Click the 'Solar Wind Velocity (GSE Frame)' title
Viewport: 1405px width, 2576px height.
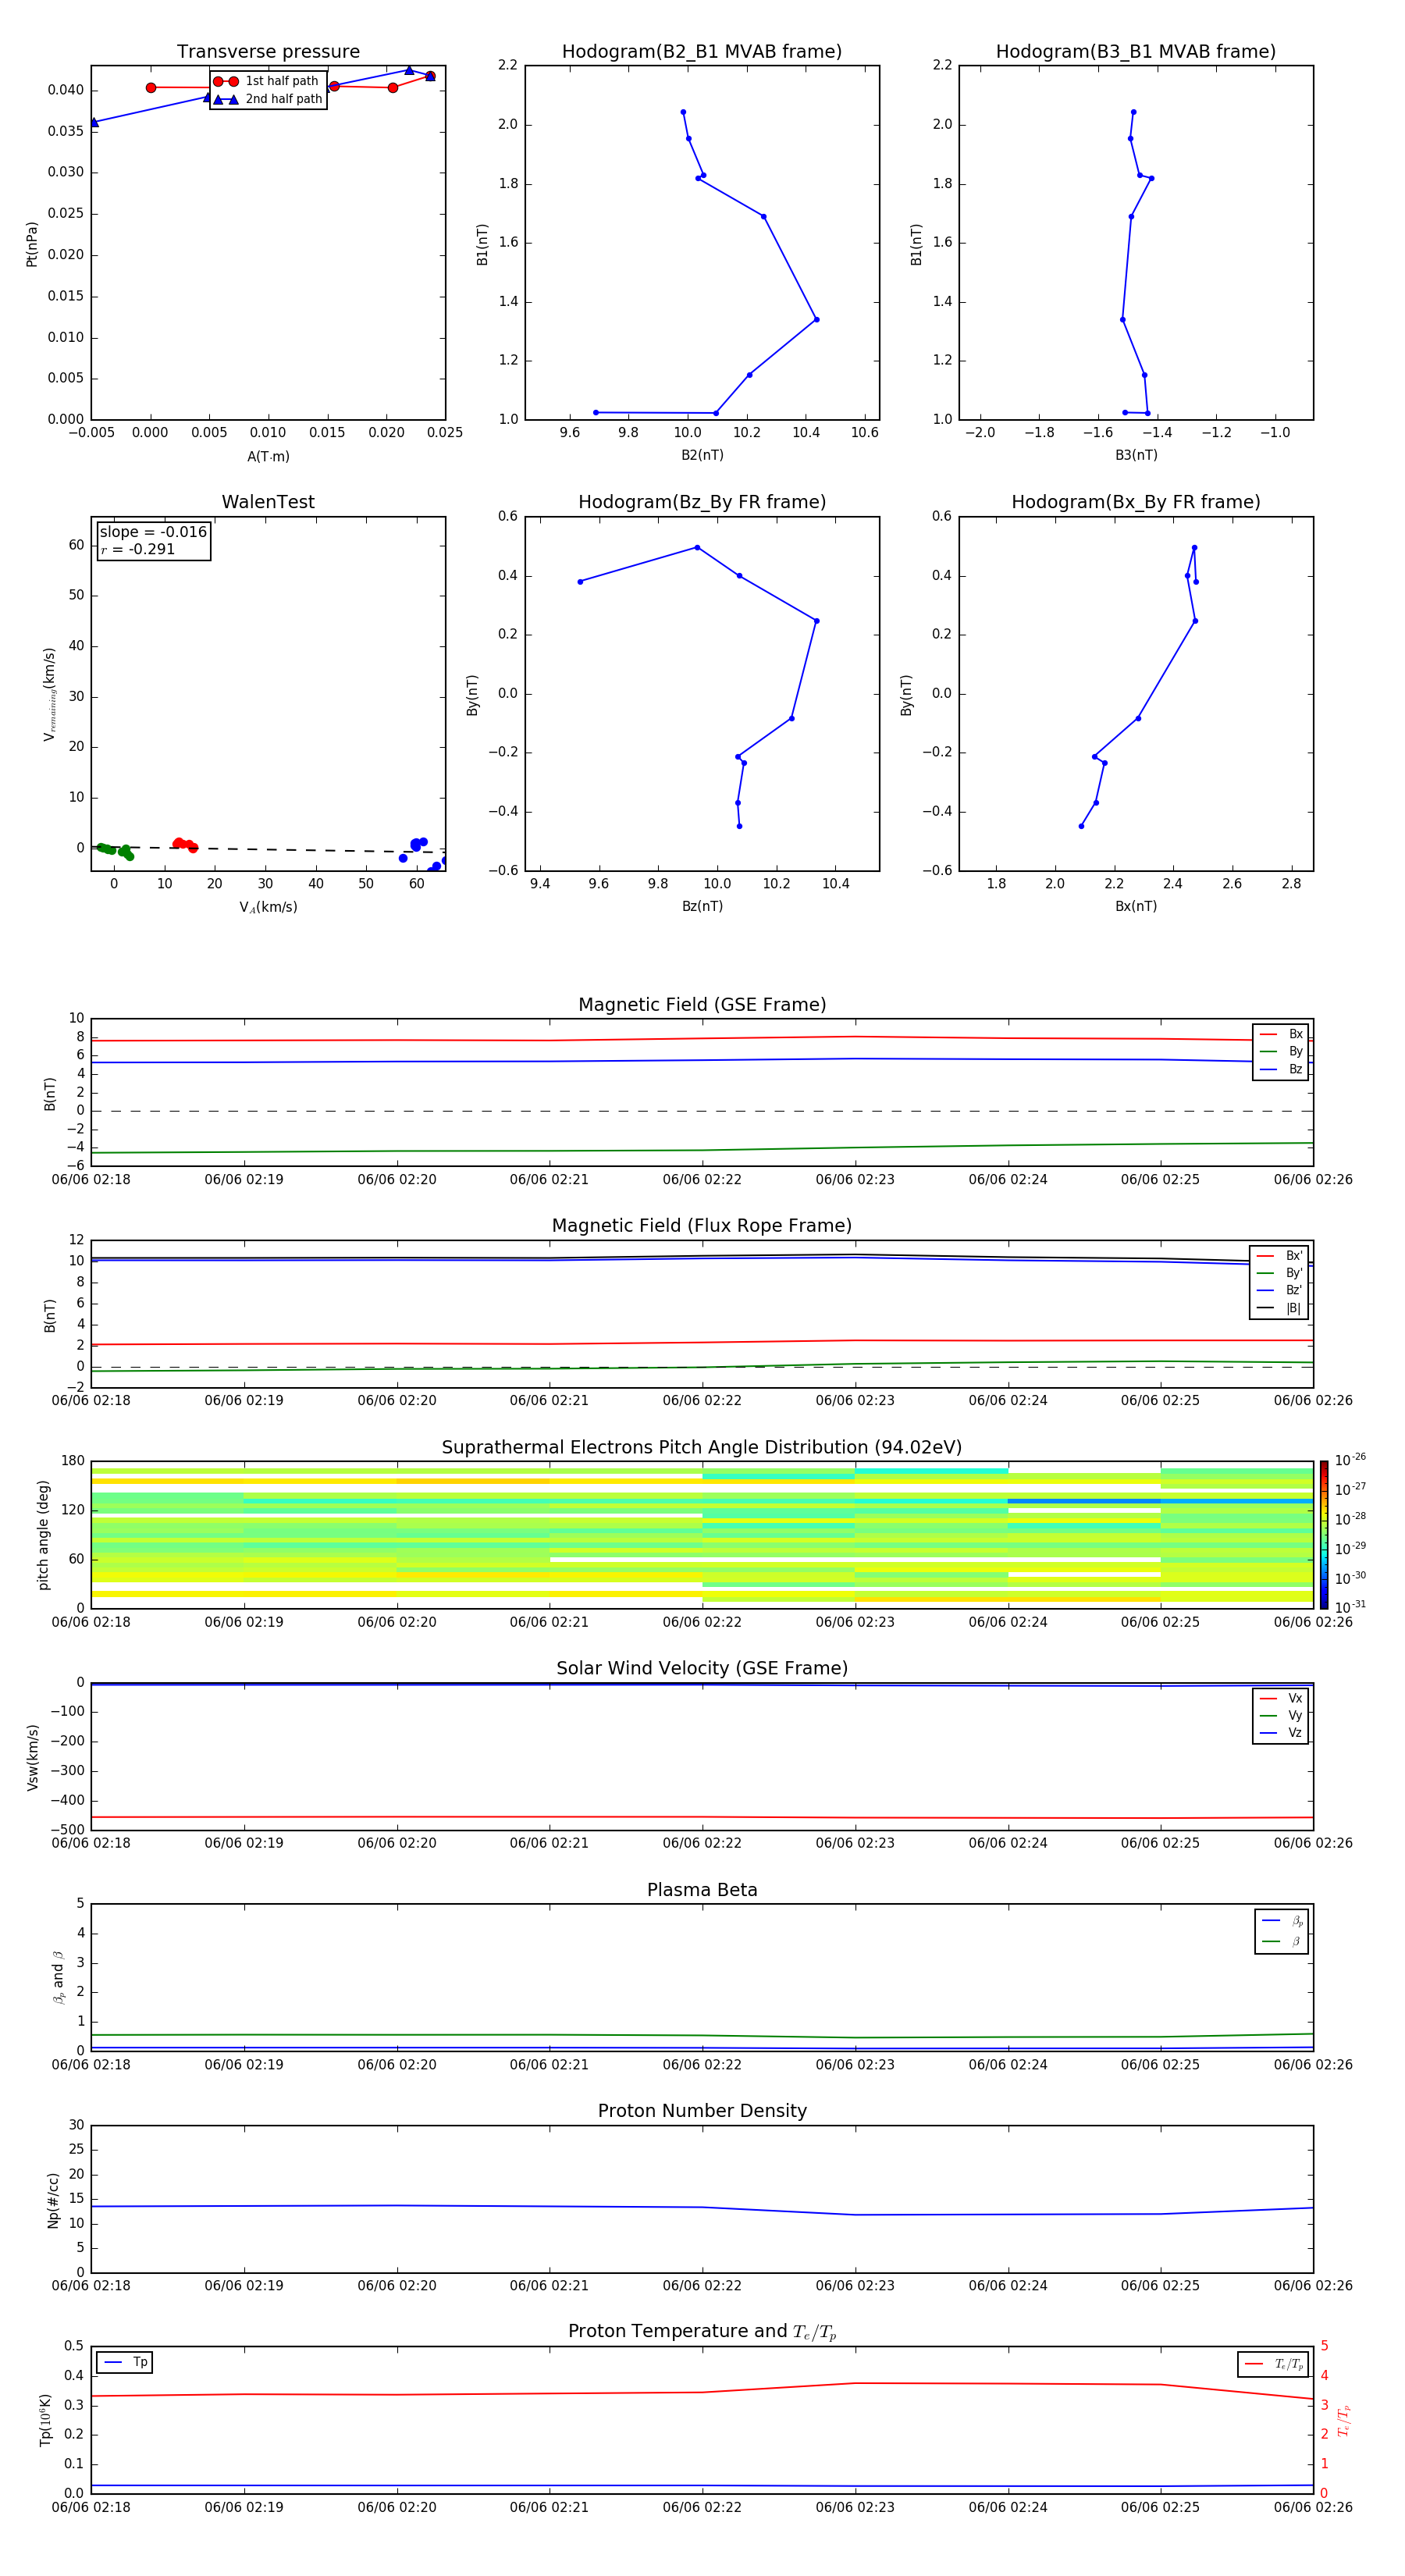point(702,1669)
